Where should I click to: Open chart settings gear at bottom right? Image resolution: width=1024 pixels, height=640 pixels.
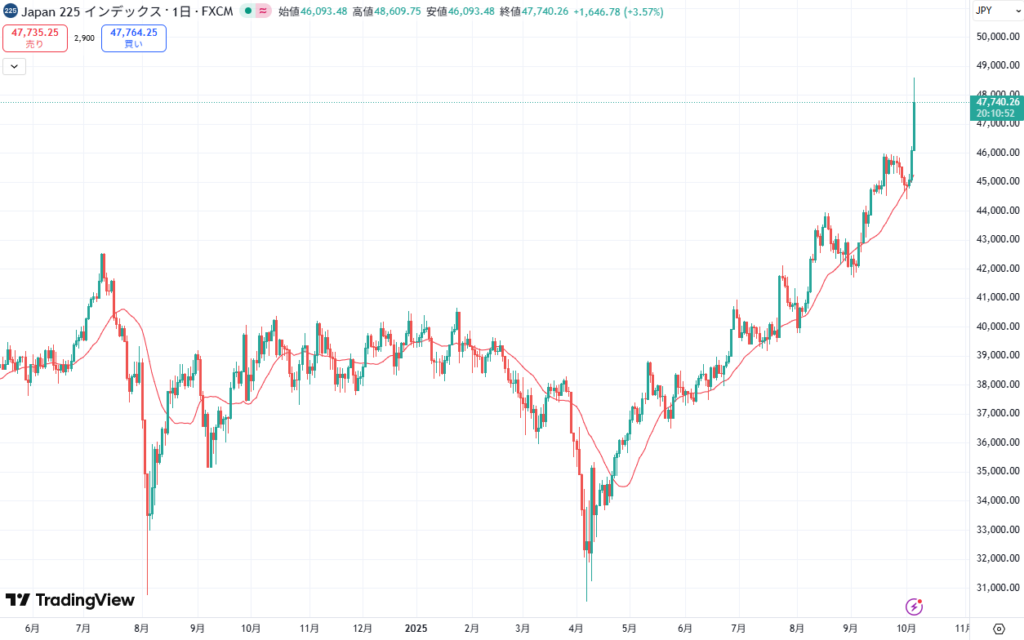point(999,629)
